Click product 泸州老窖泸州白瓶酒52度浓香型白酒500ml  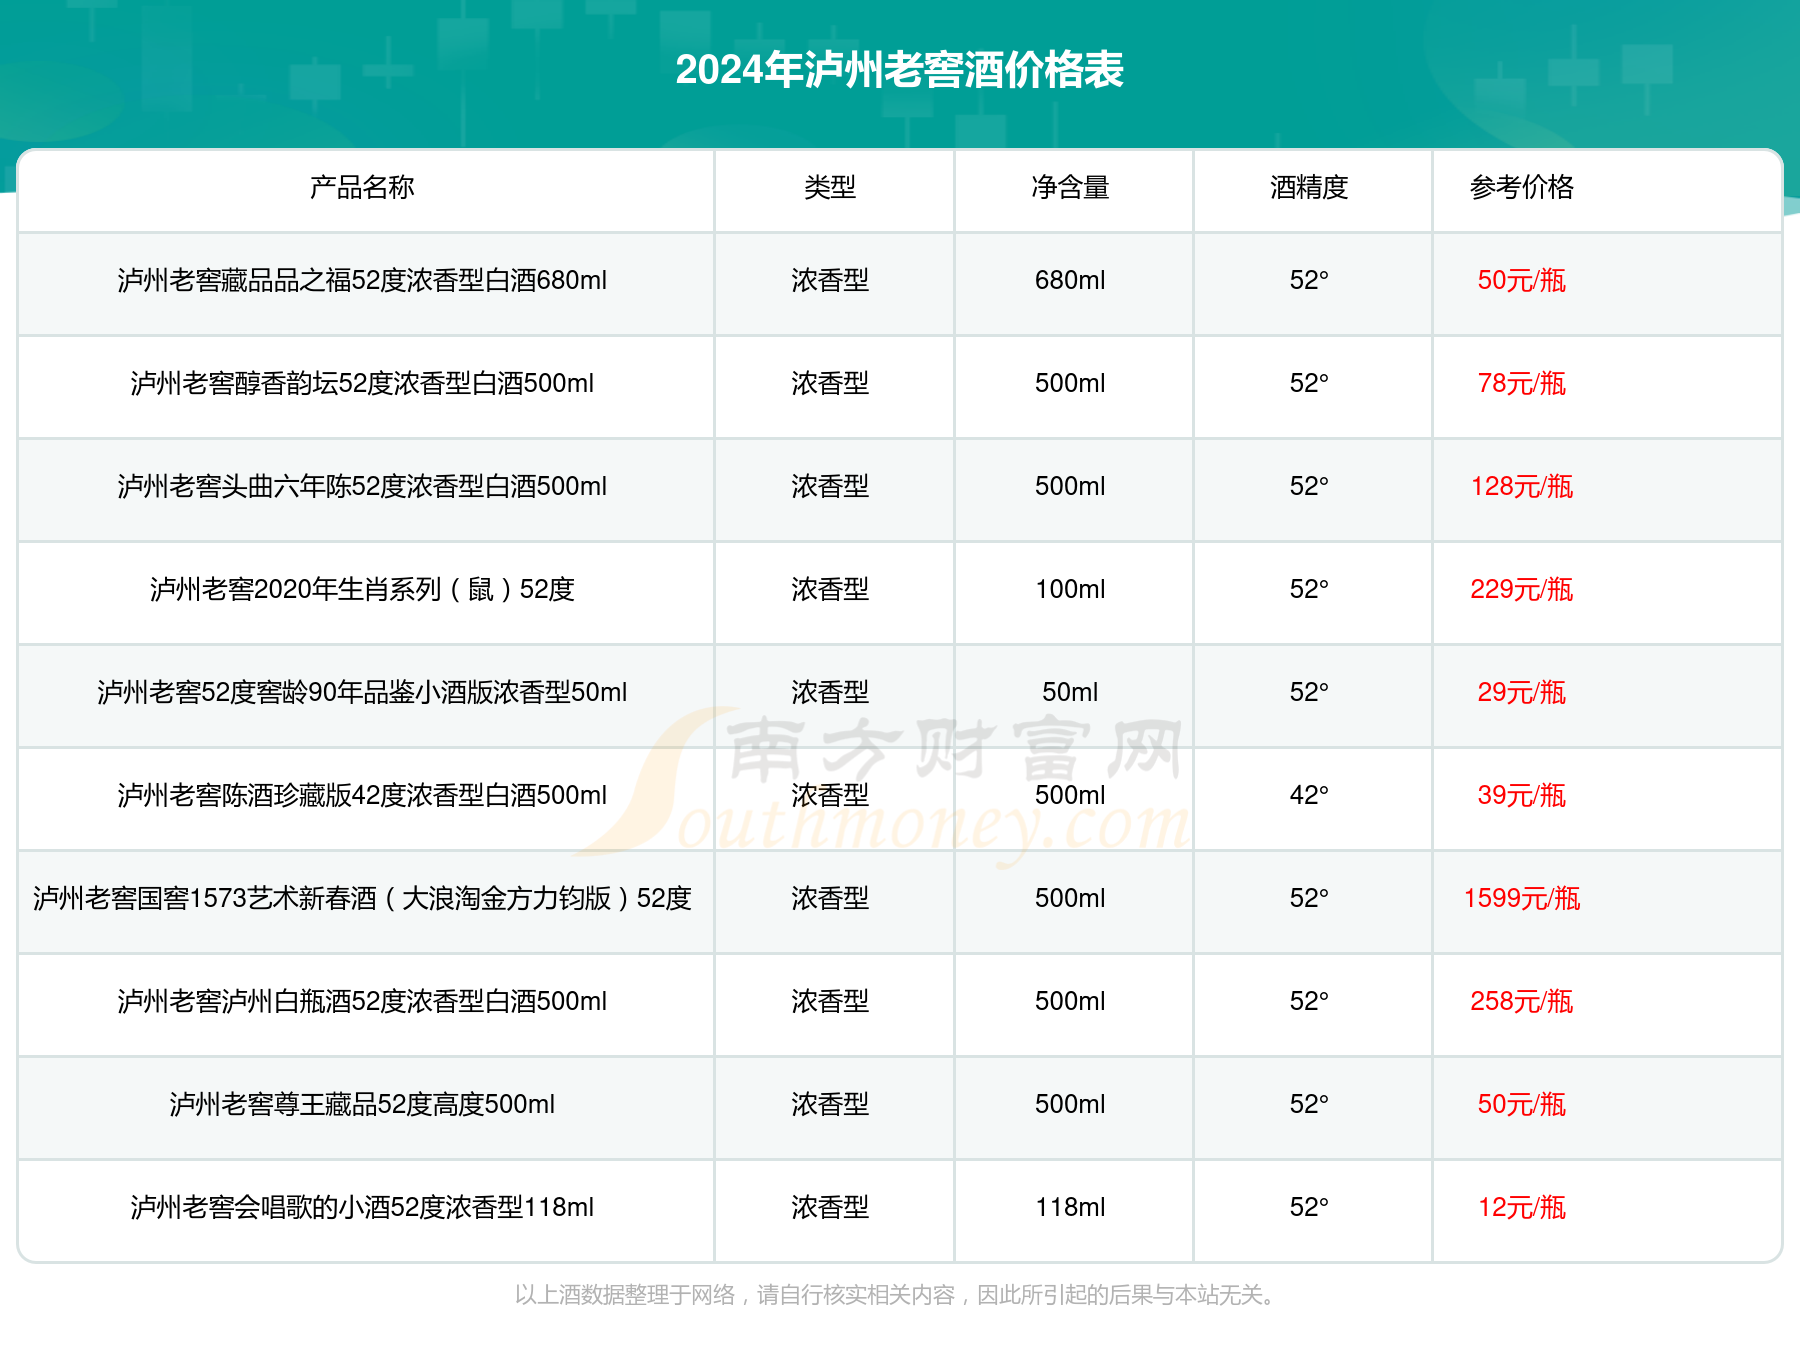362,1002
